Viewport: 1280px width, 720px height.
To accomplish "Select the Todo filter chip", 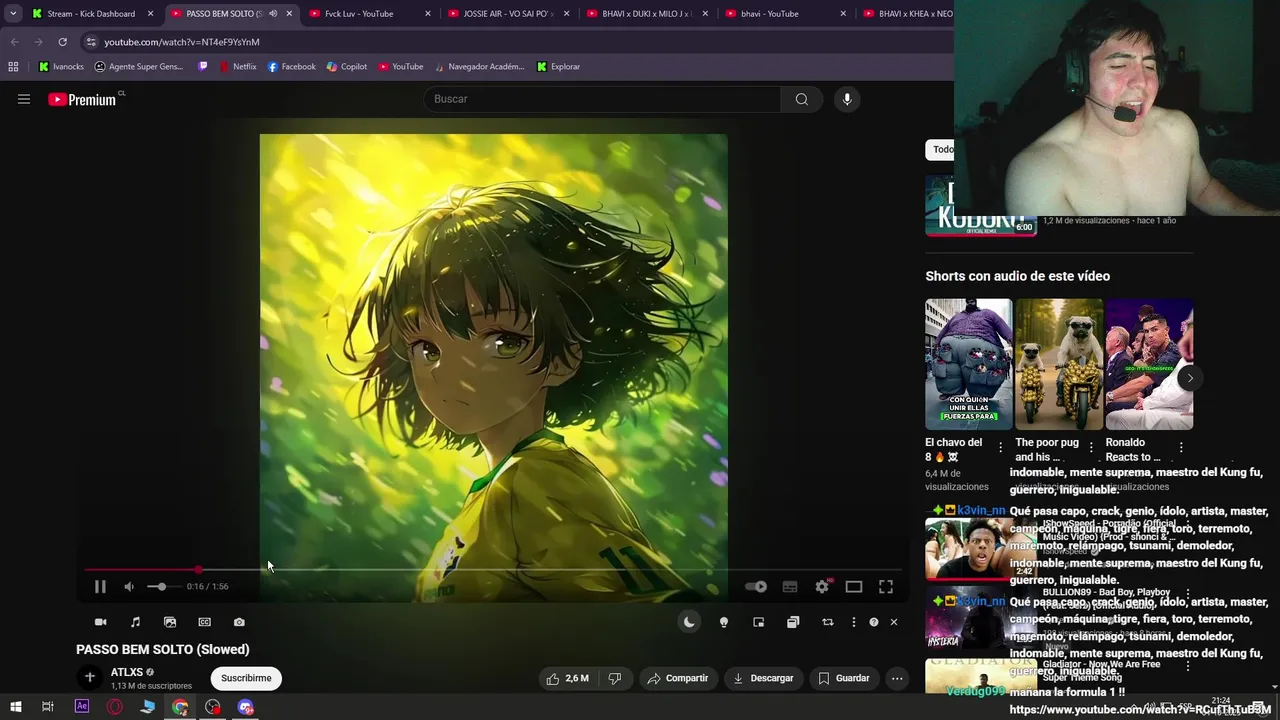I will (940, 149).
